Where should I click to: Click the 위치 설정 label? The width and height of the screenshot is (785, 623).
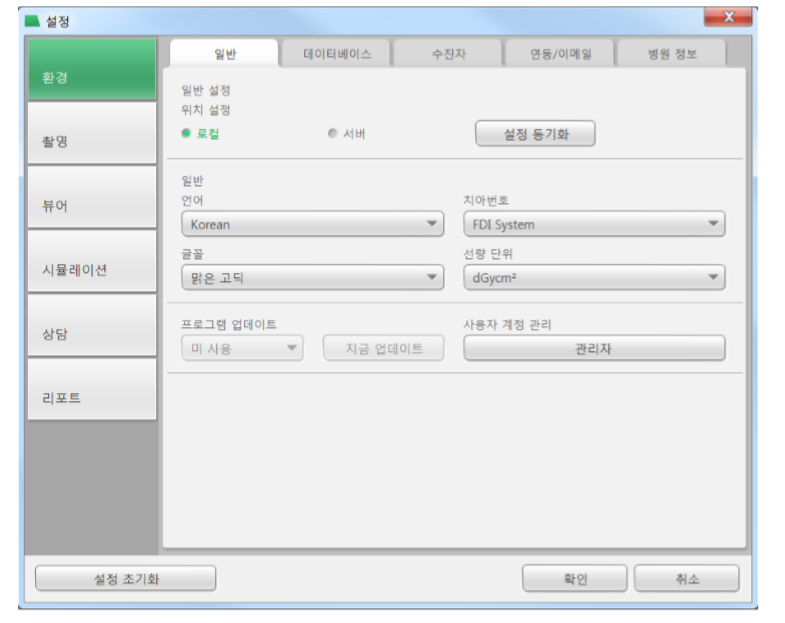206,110
